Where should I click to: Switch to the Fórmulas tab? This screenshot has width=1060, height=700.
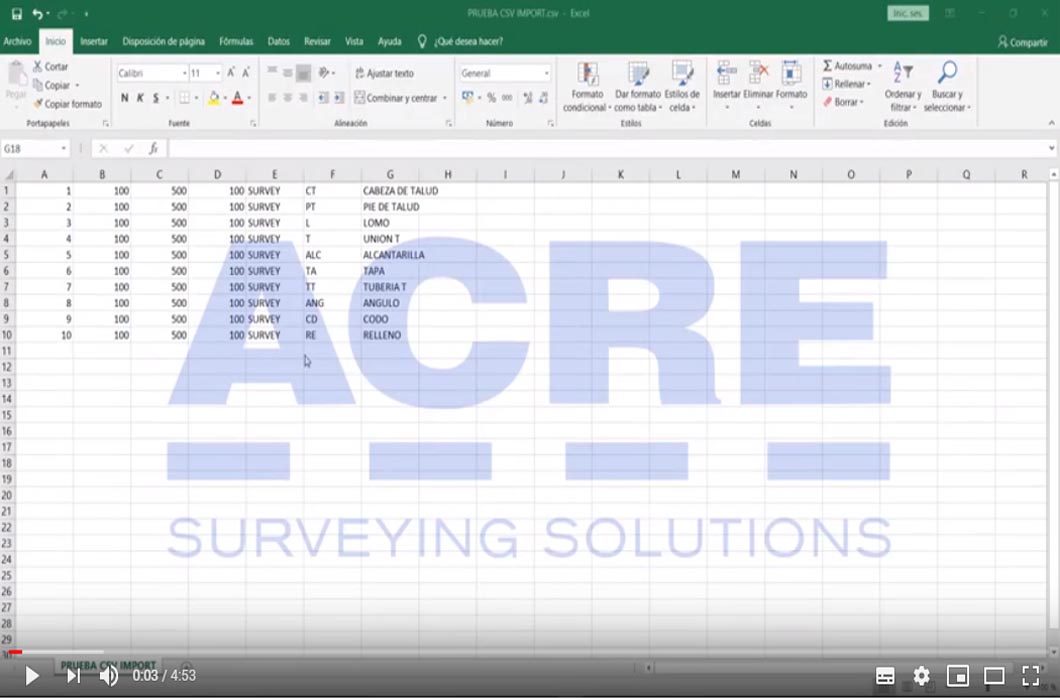click(x=236, y=41)
